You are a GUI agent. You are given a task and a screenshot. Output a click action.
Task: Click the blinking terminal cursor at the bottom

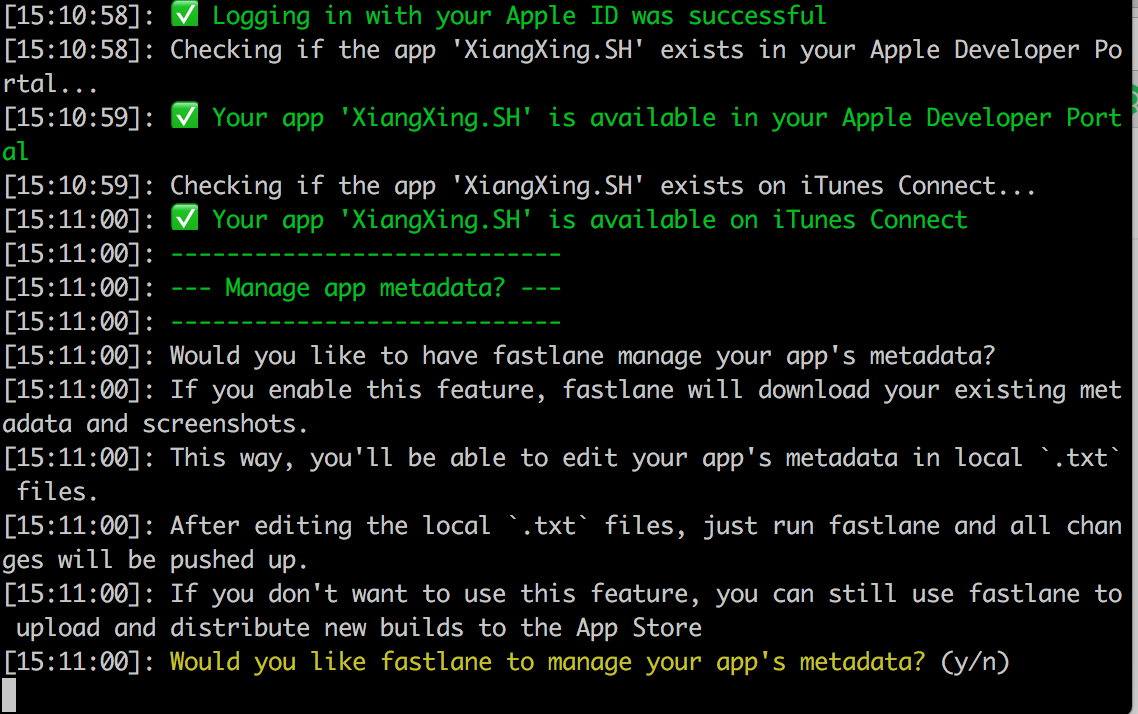click(8, 696)
